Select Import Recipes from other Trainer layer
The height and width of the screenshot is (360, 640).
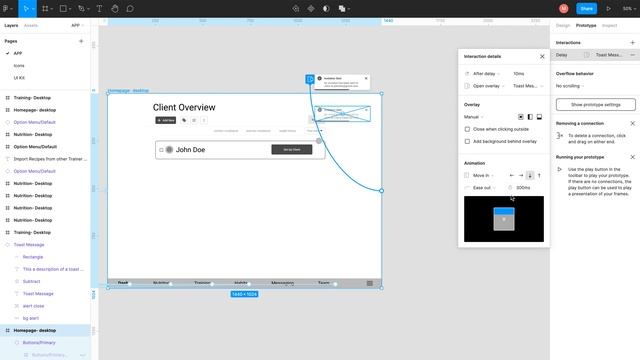pos(50,159)
